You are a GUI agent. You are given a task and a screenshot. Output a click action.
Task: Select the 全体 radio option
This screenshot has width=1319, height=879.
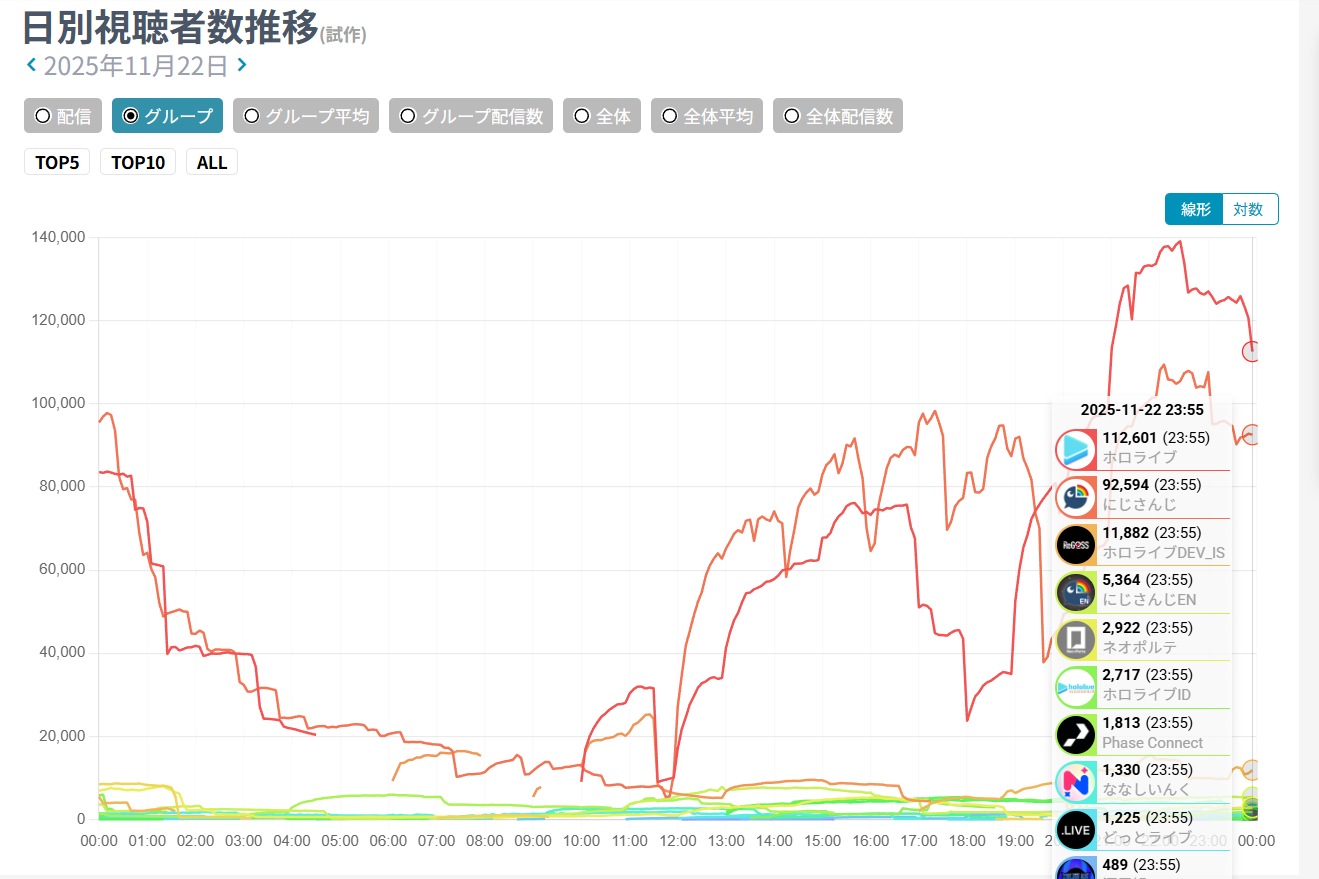pyautogui.click(x=602, y=116)
